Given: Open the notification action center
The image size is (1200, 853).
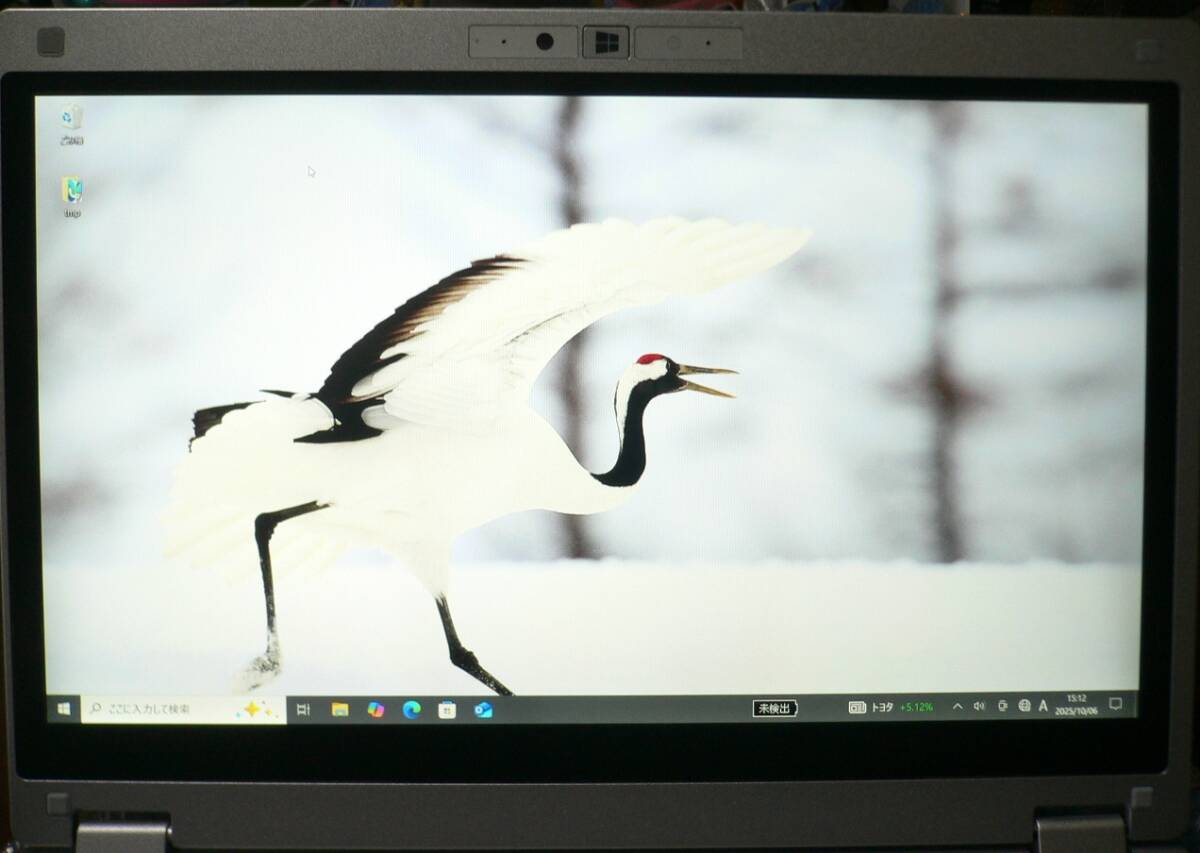Looking at the screenshot, I should pyautogui.click(x=1116, y=704).
